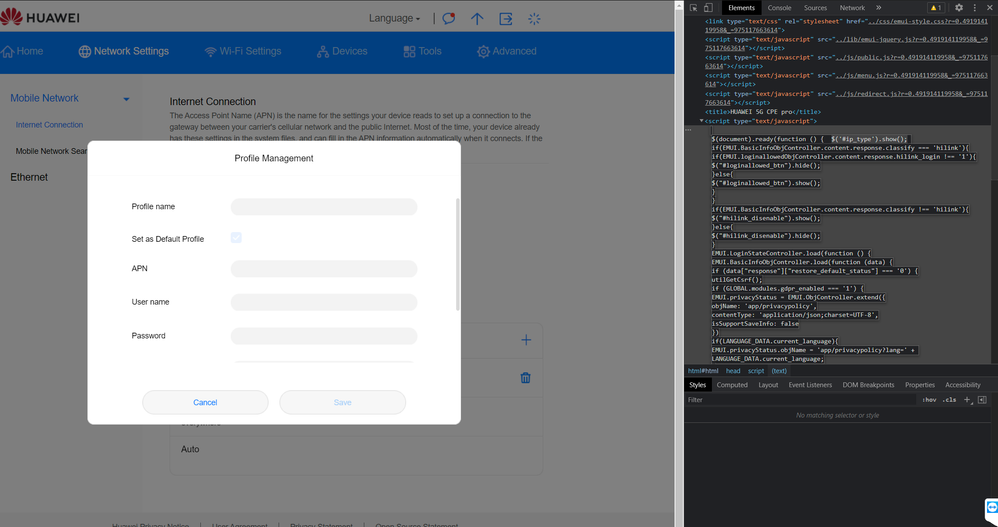Click the Cancel button in Profile Management
Viewport: 998px width, 527px height.
(x=205, y=402)
